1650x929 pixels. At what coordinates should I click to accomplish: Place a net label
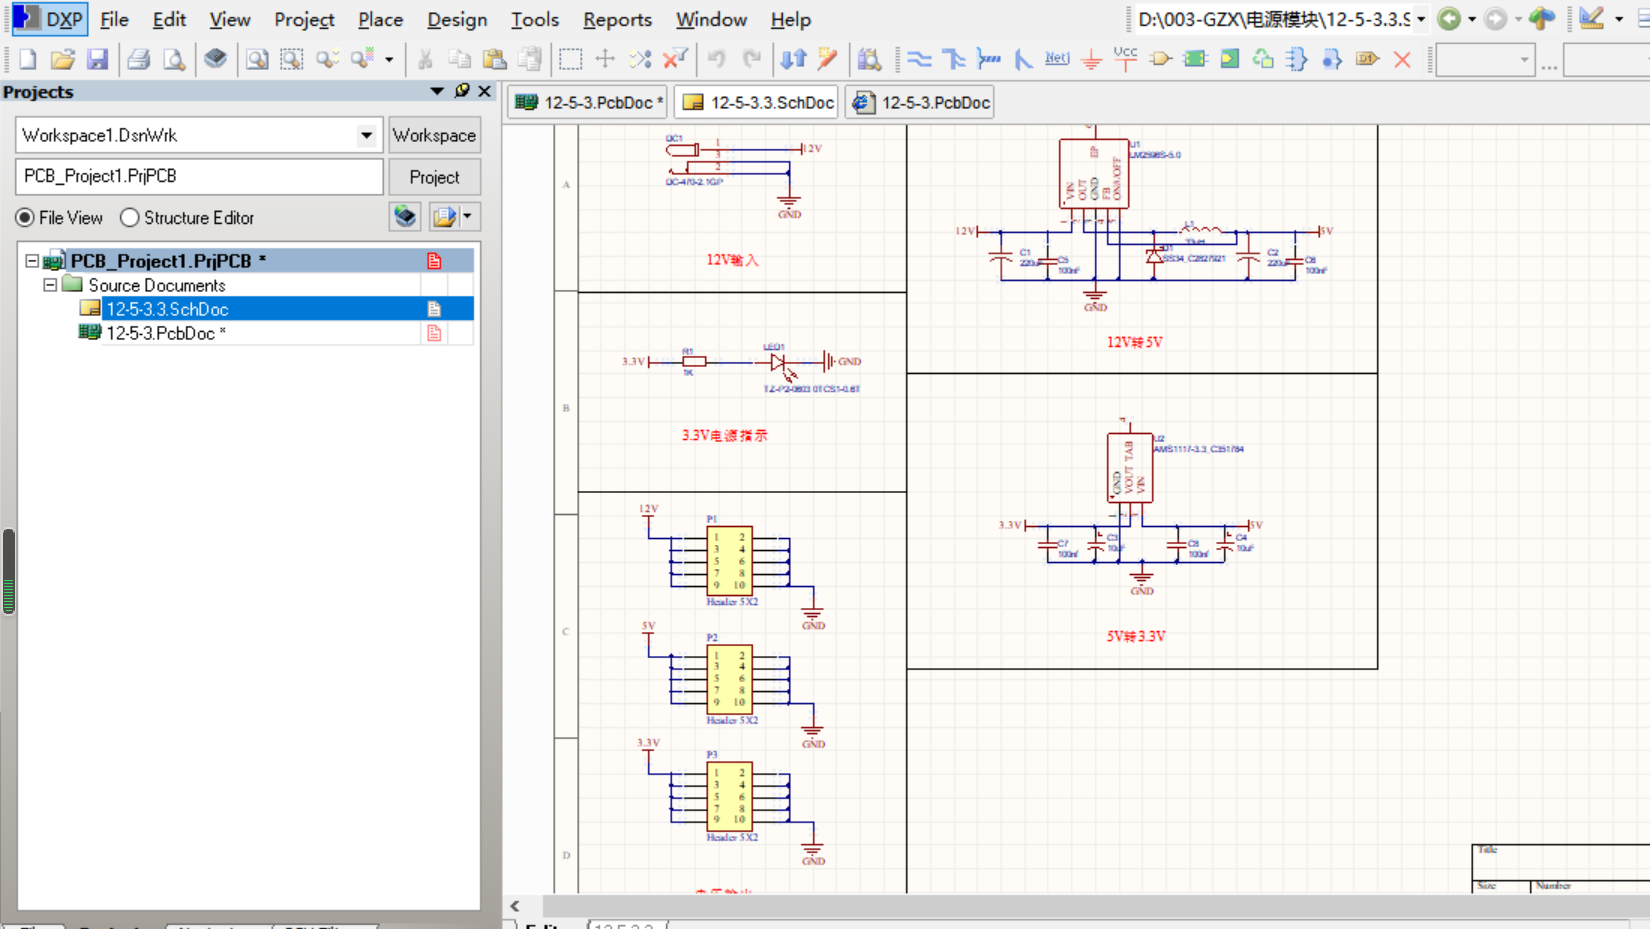click(x=1057, y=59)
